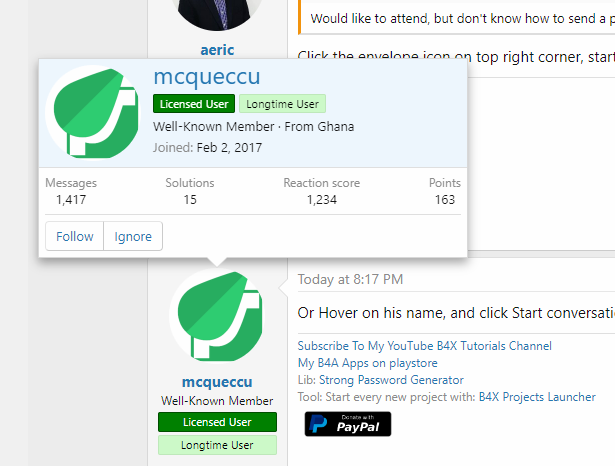
Task: Click the Licensed User banner below the post author
Action: click(x=217, y=422)
